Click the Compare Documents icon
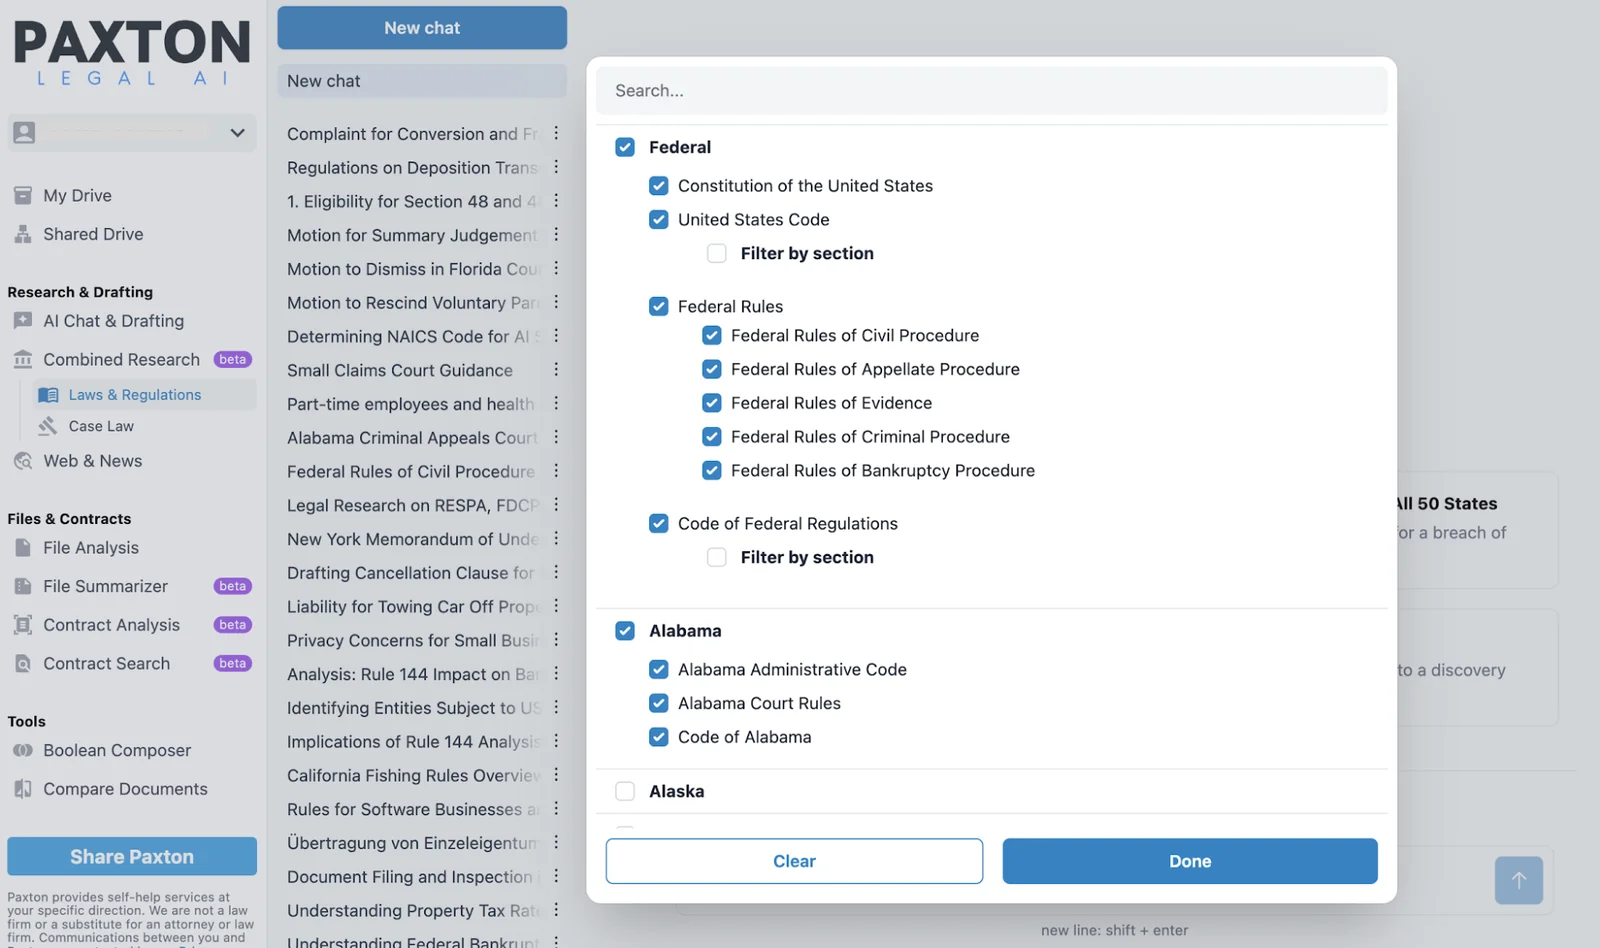 (x=23, y=789)
